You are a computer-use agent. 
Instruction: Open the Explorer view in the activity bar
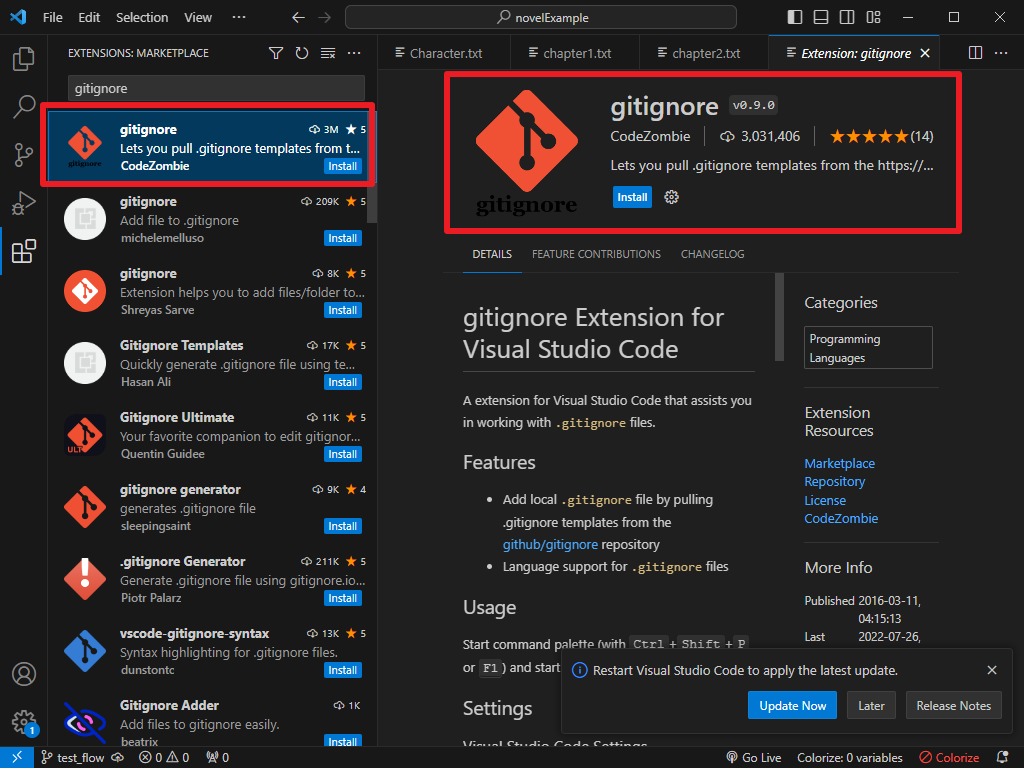[24, 59]
